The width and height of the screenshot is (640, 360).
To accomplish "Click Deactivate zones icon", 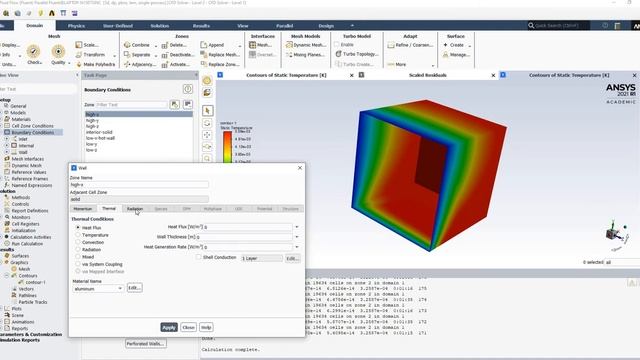I will pos(164,55).
